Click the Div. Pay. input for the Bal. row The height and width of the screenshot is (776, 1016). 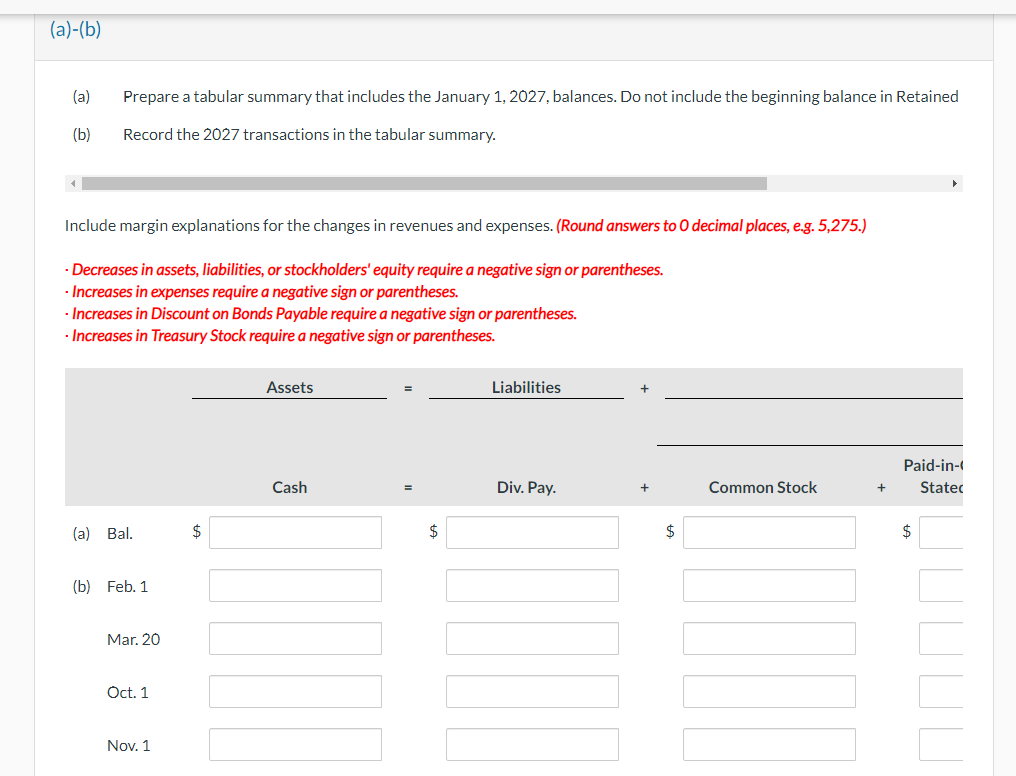[x=532, y=532]
